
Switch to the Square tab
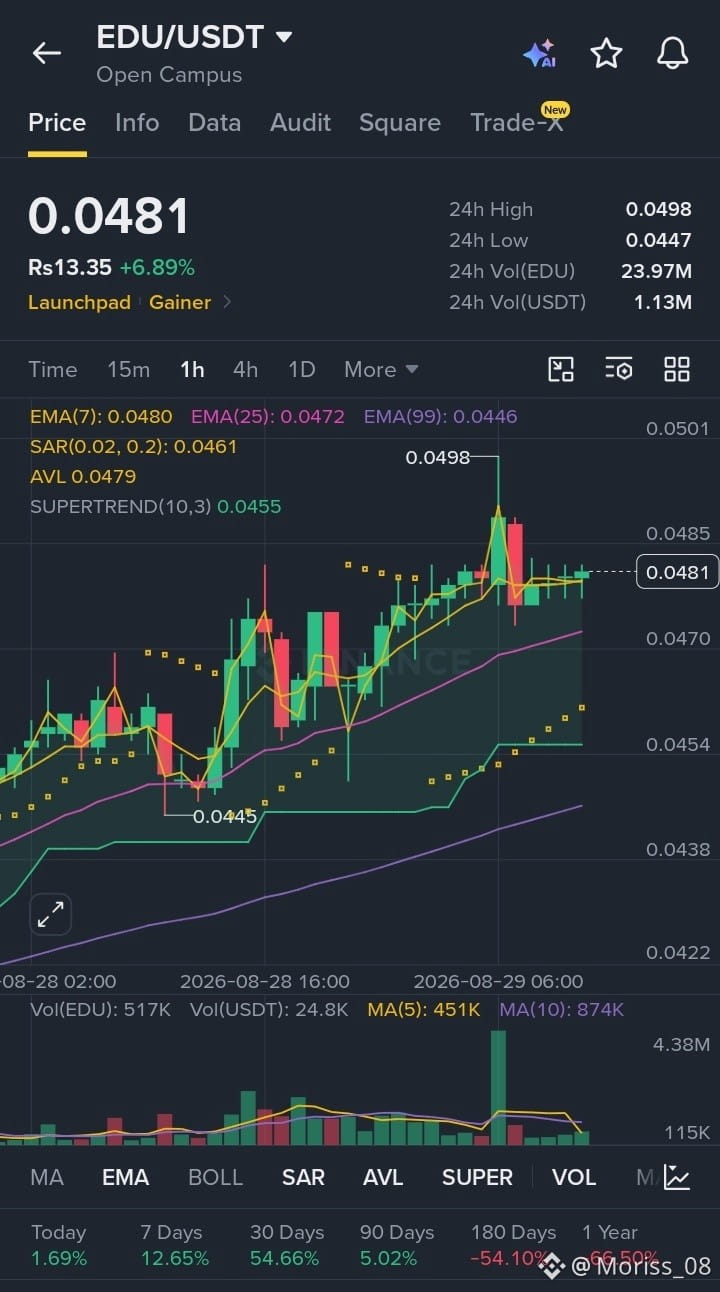click(400, 122)
